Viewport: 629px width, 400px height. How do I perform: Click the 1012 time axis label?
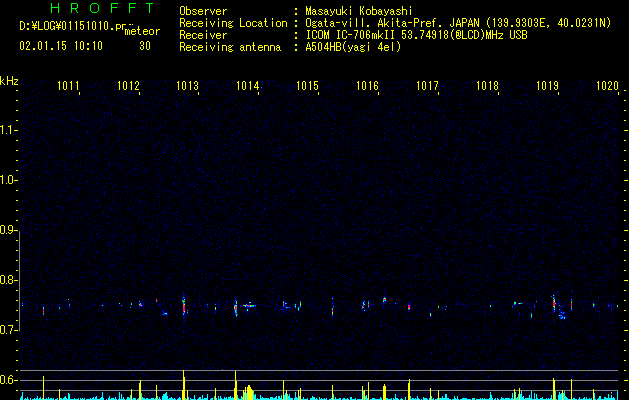(128, 86)
